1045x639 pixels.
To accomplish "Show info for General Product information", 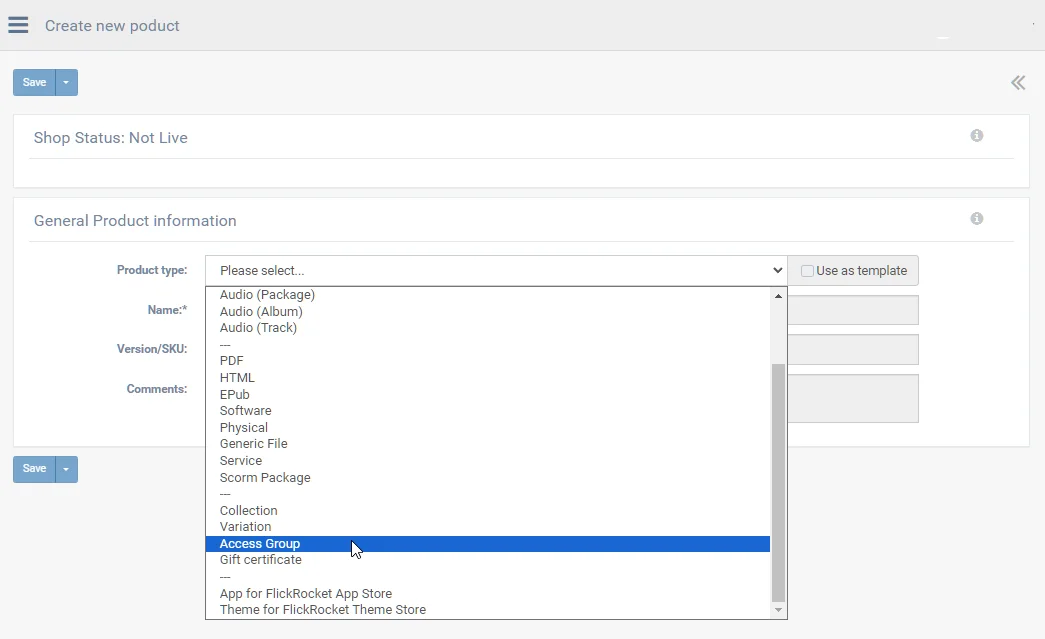I will (976, 219).
